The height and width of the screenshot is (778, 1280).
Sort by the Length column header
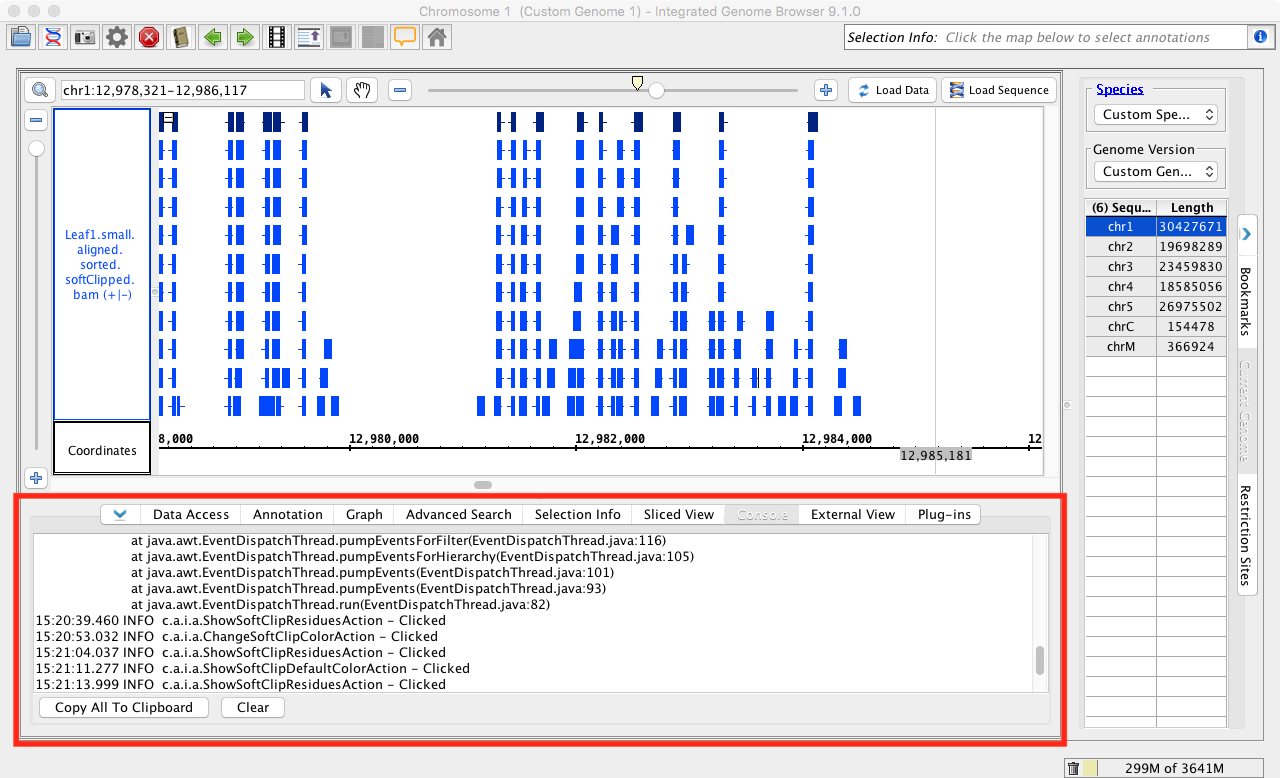(1191, 208)
